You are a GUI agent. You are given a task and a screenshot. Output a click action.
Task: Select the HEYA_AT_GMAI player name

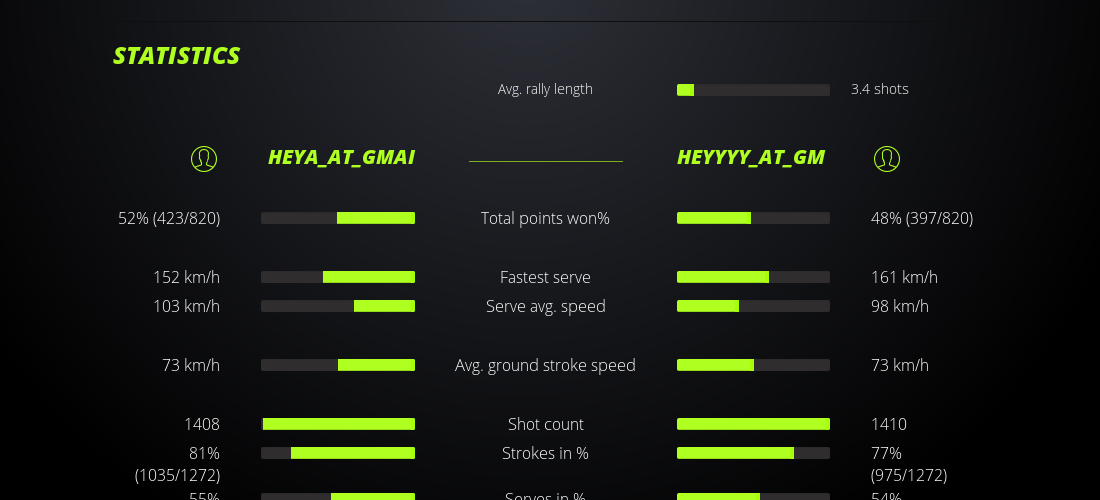(341, 157)
